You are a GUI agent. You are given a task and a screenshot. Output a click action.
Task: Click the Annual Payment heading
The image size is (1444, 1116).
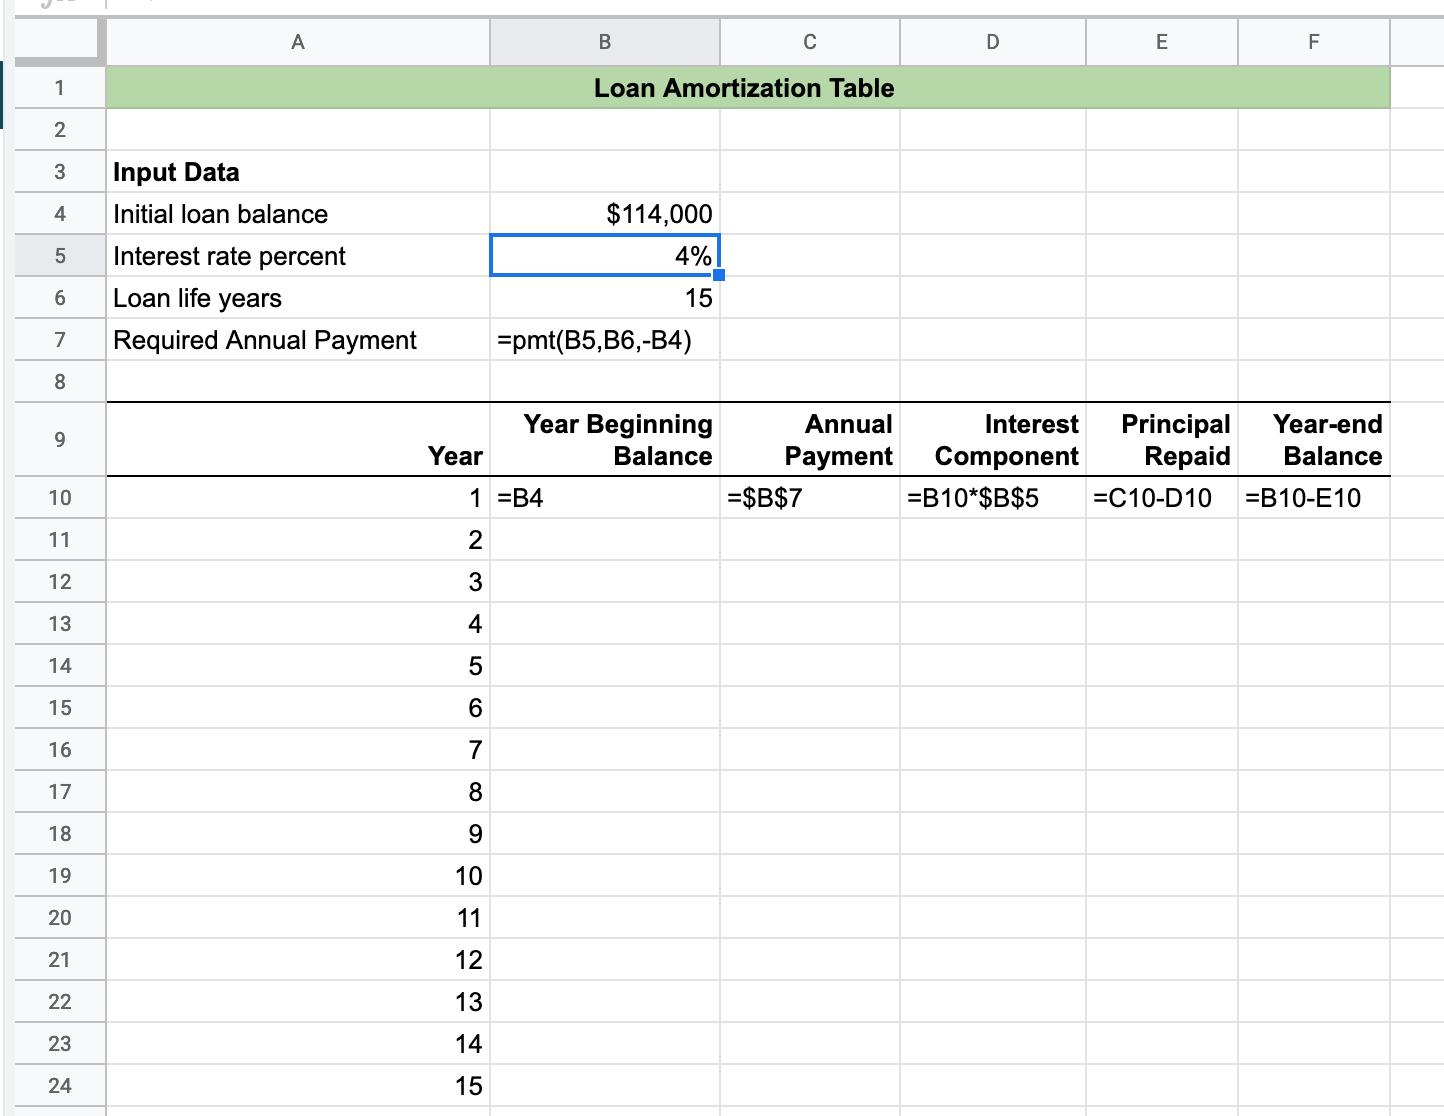(810, 440)
